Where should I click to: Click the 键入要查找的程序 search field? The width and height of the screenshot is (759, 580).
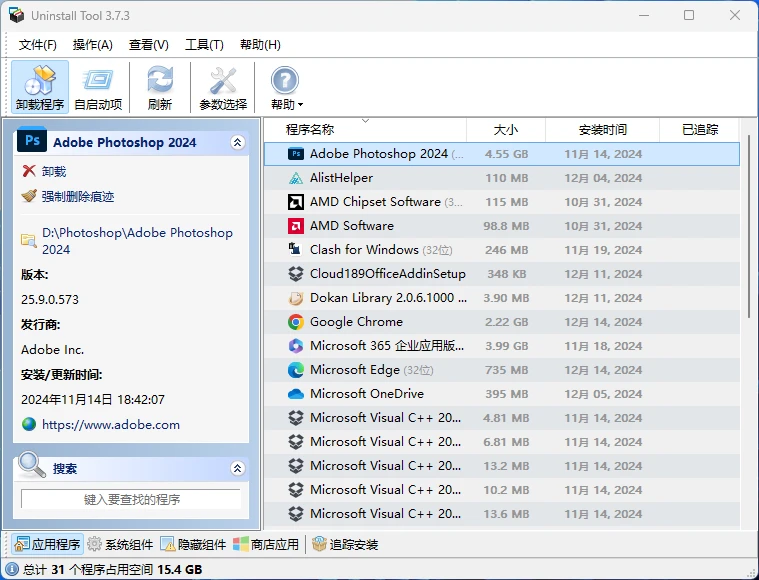[x=131, y=499]
